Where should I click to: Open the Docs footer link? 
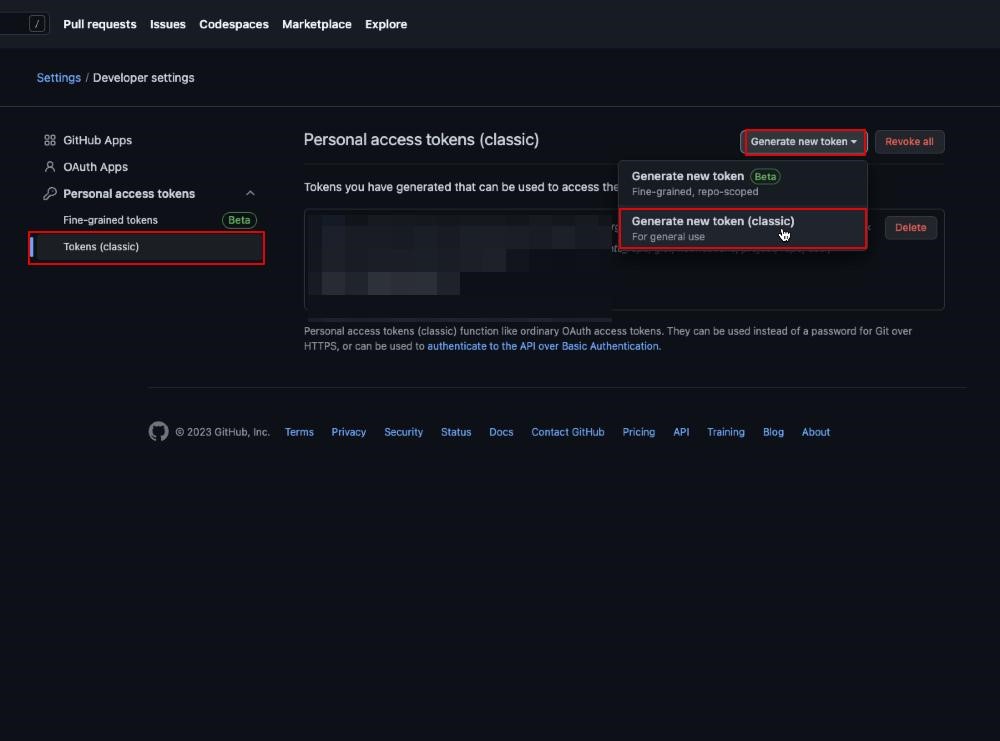click(501, 432)
